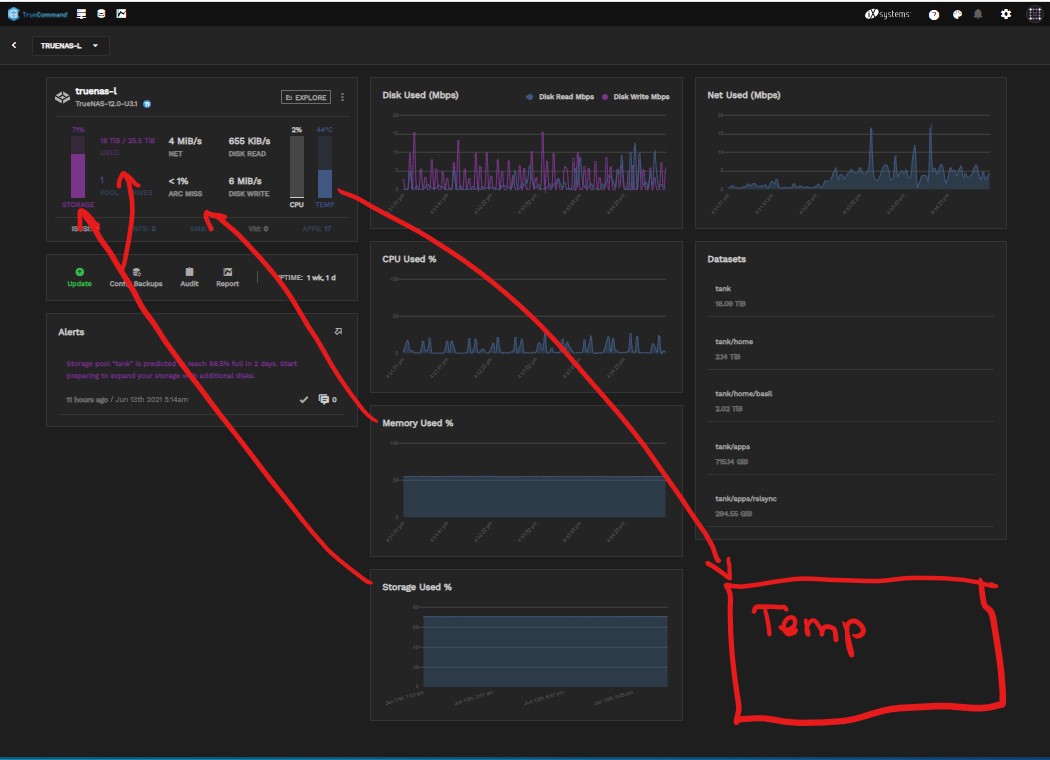Image resolution: width=1050 pixels, height=760 pixels.
Task: Click the storage pool tank alert text
Action: click(x=181, y=370)
